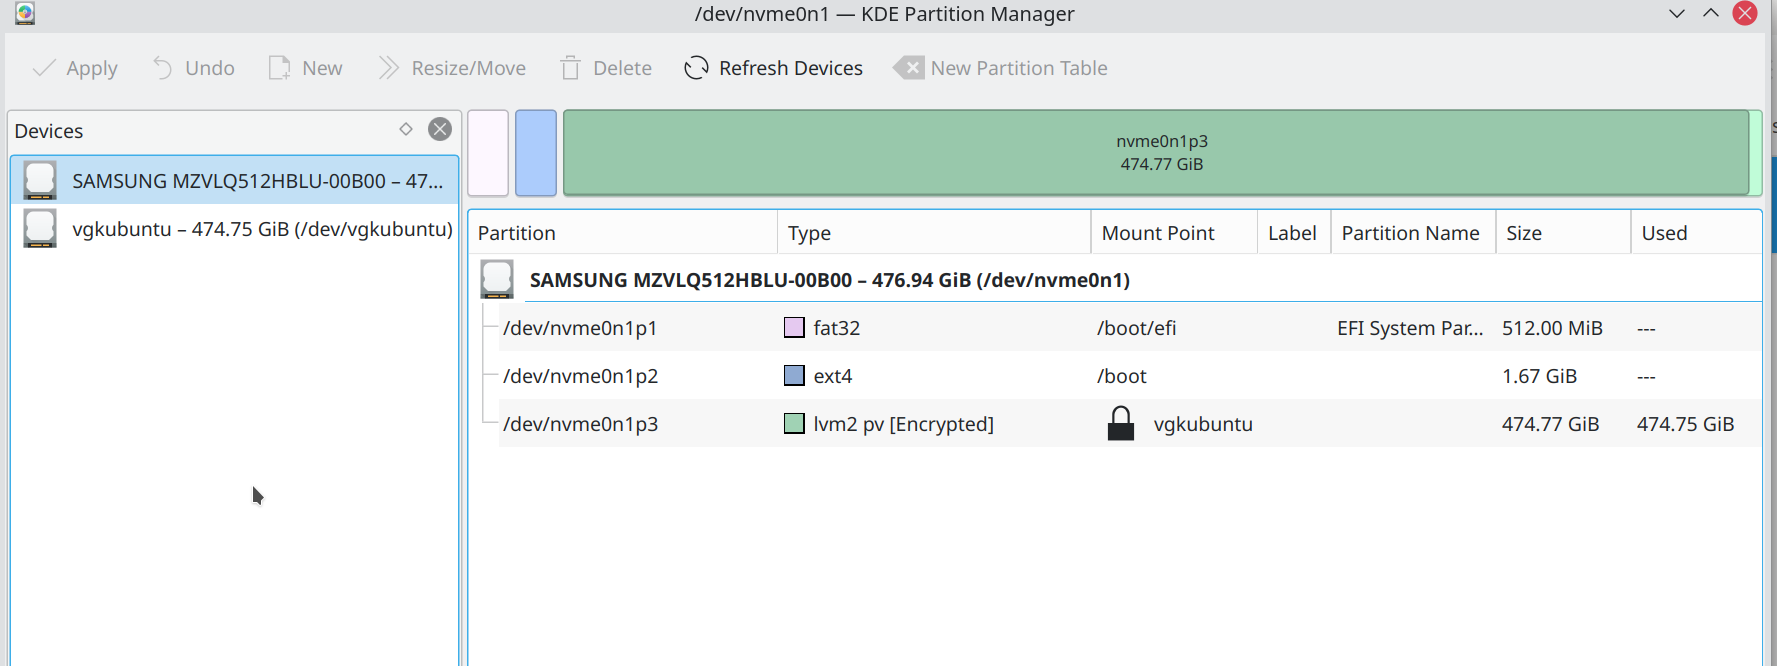
Task: Select the SAMSUNG /dev/nvme0n1 device header row
Action: (x=1116, y=280)
